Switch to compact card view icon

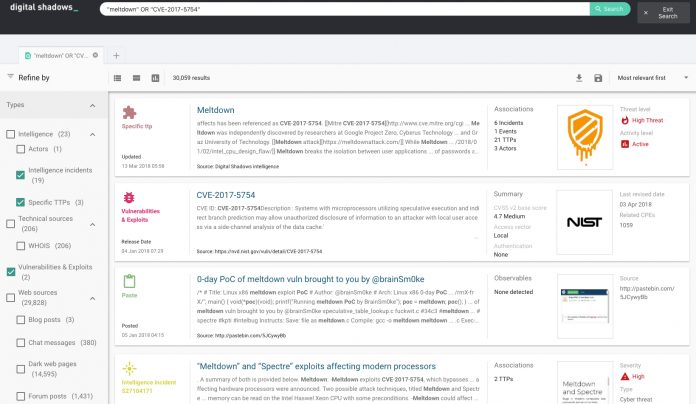click(x=136, y=78)
